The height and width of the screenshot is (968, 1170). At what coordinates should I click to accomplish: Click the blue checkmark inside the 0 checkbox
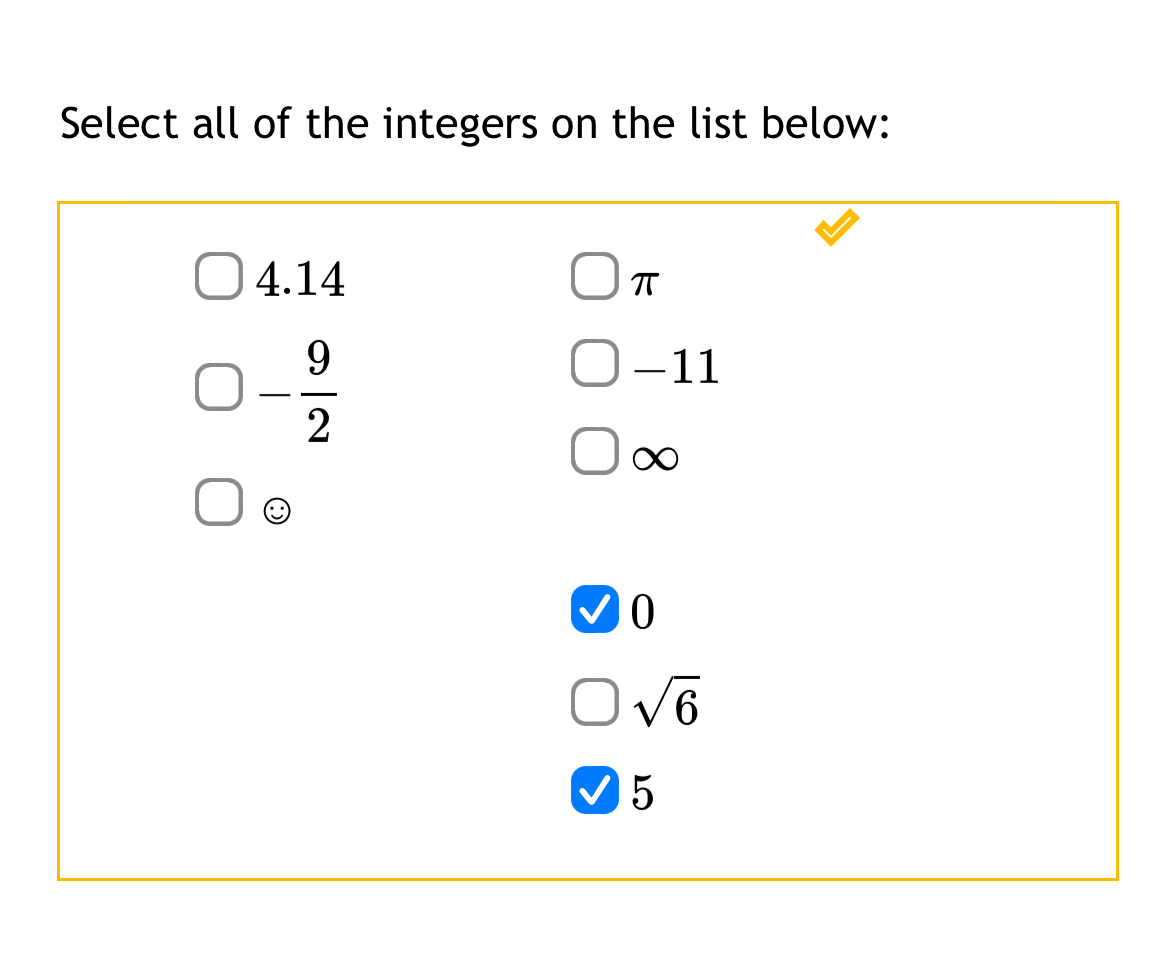coord(594,611)
